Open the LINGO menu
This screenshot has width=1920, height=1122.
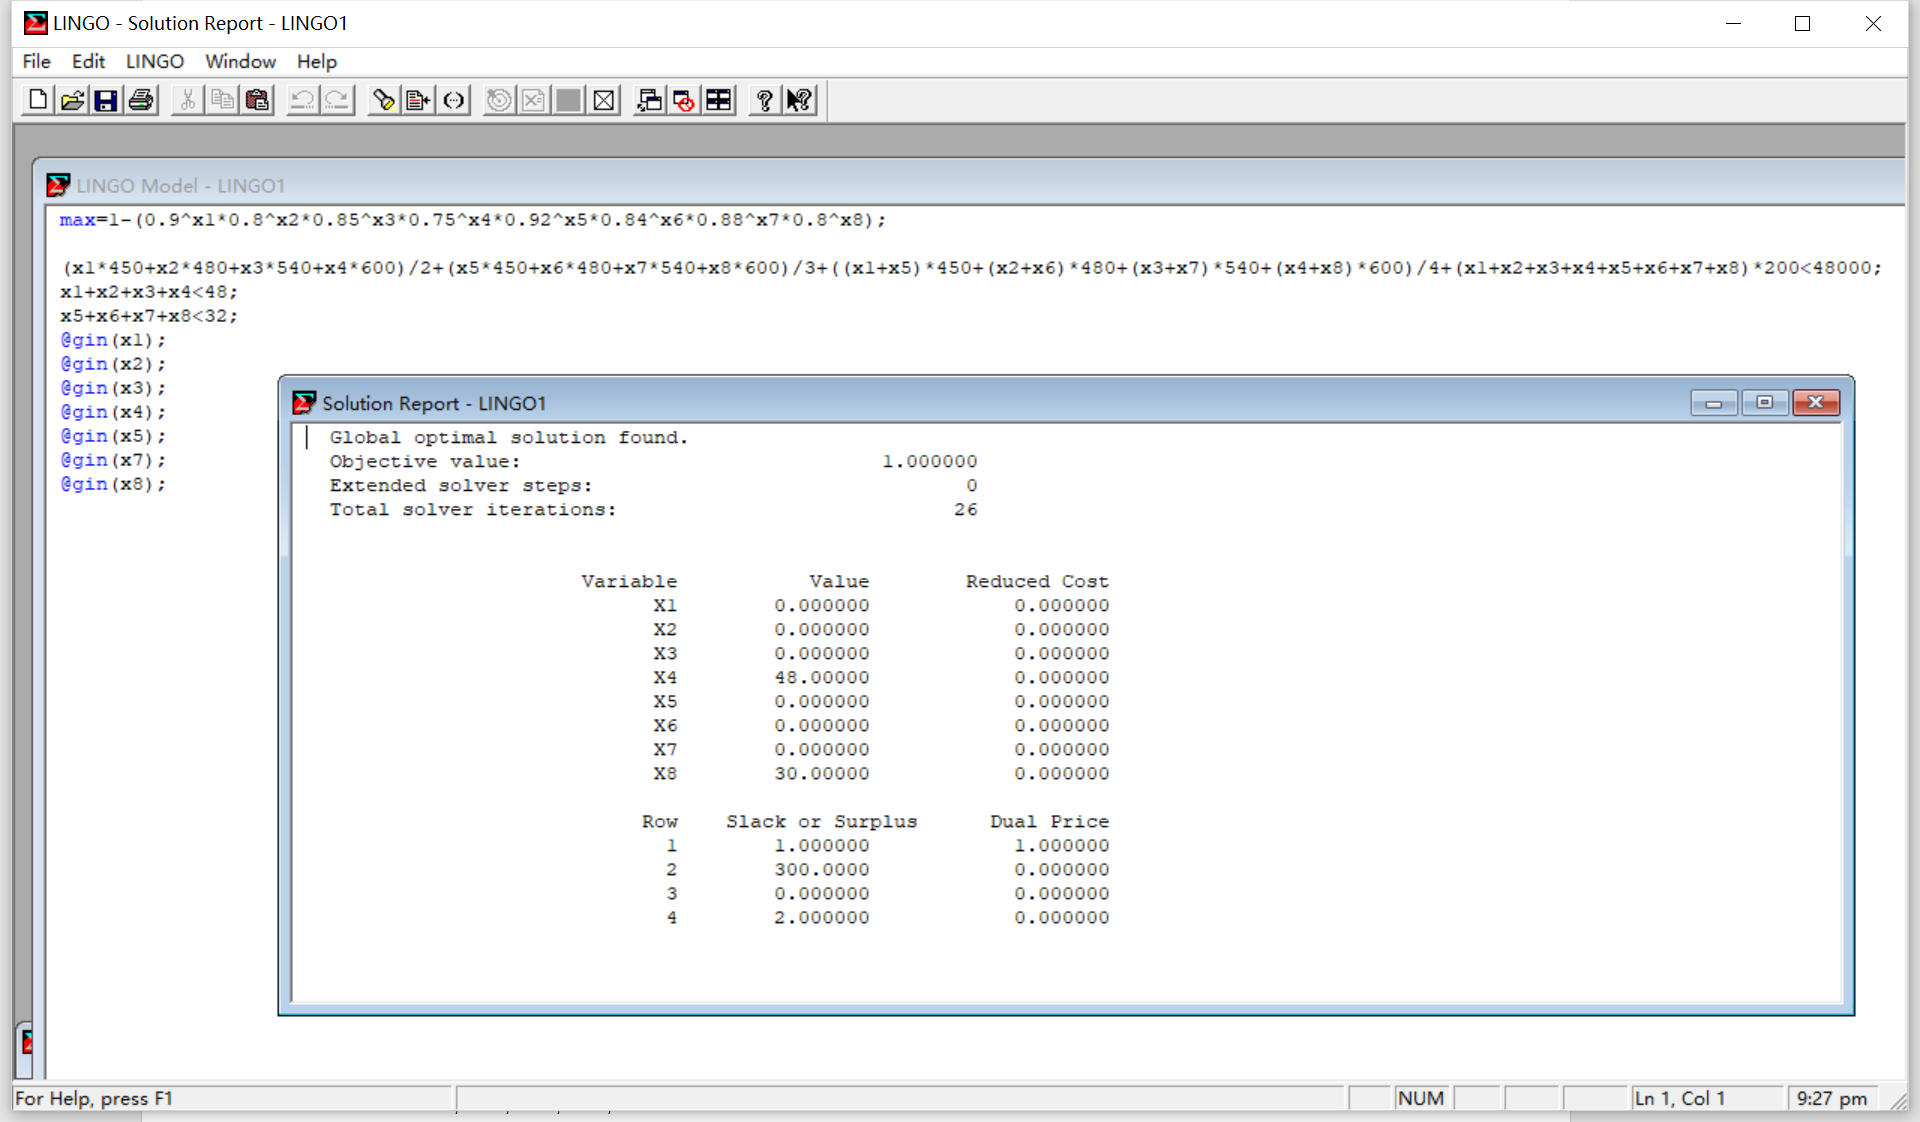tap(154, 61)
